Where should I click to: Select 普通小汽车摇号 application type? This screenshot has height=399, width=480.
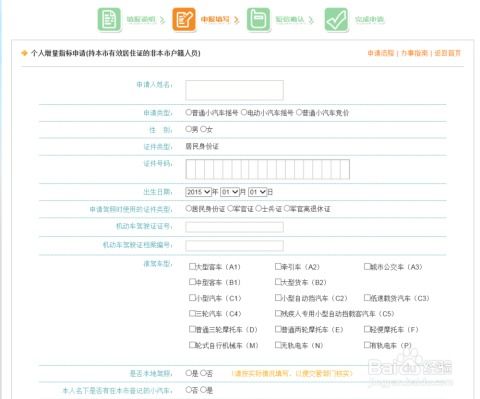tap(189, 112)
